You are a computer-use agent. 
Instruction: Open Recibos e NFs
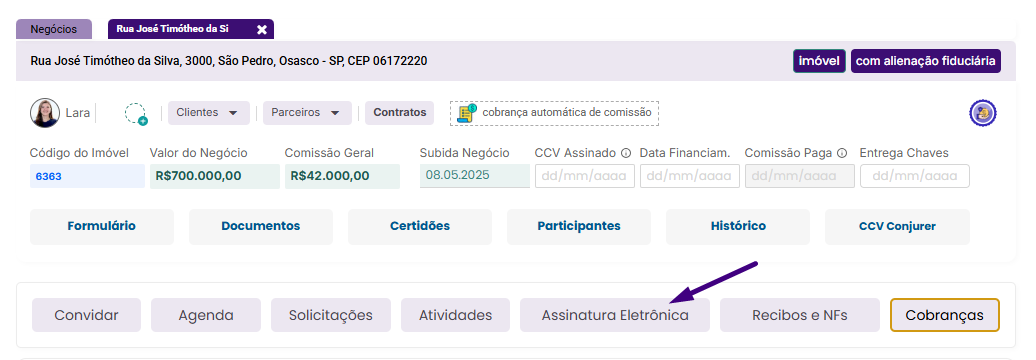799,315
